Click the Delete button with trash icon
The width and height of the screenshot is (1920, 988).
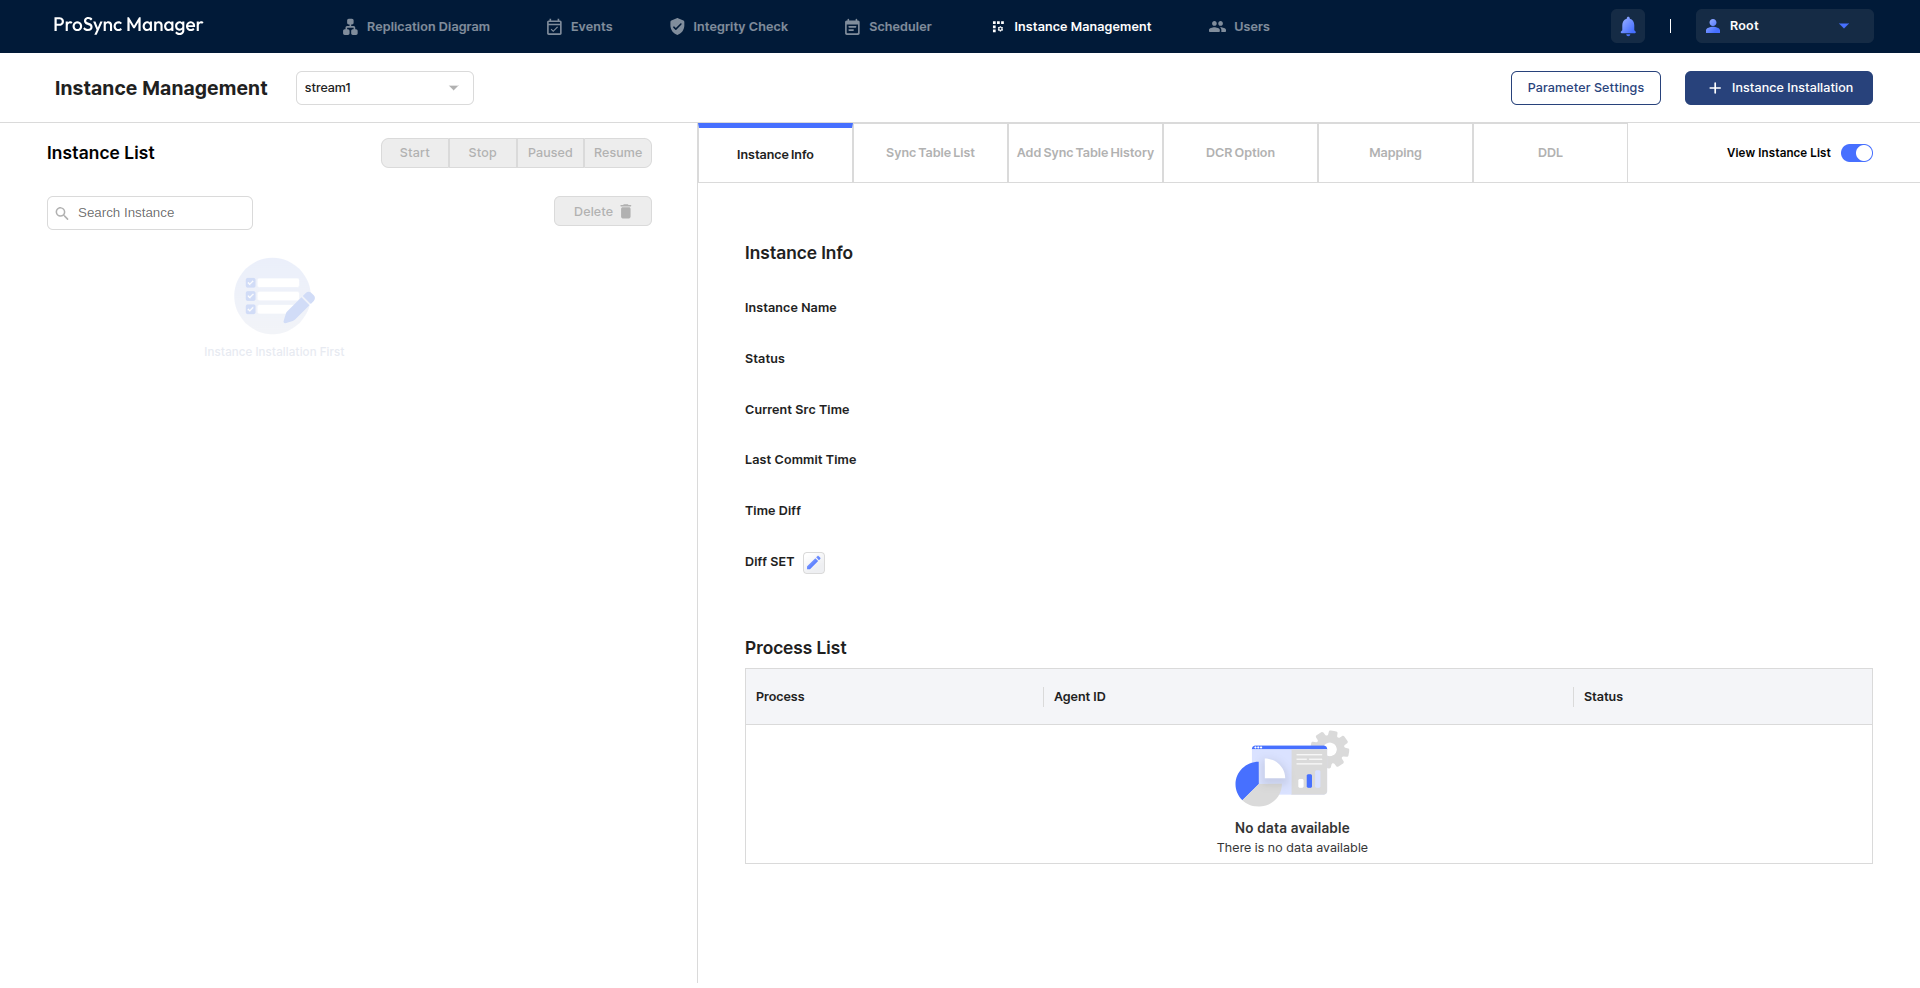[x=602, y=212]
